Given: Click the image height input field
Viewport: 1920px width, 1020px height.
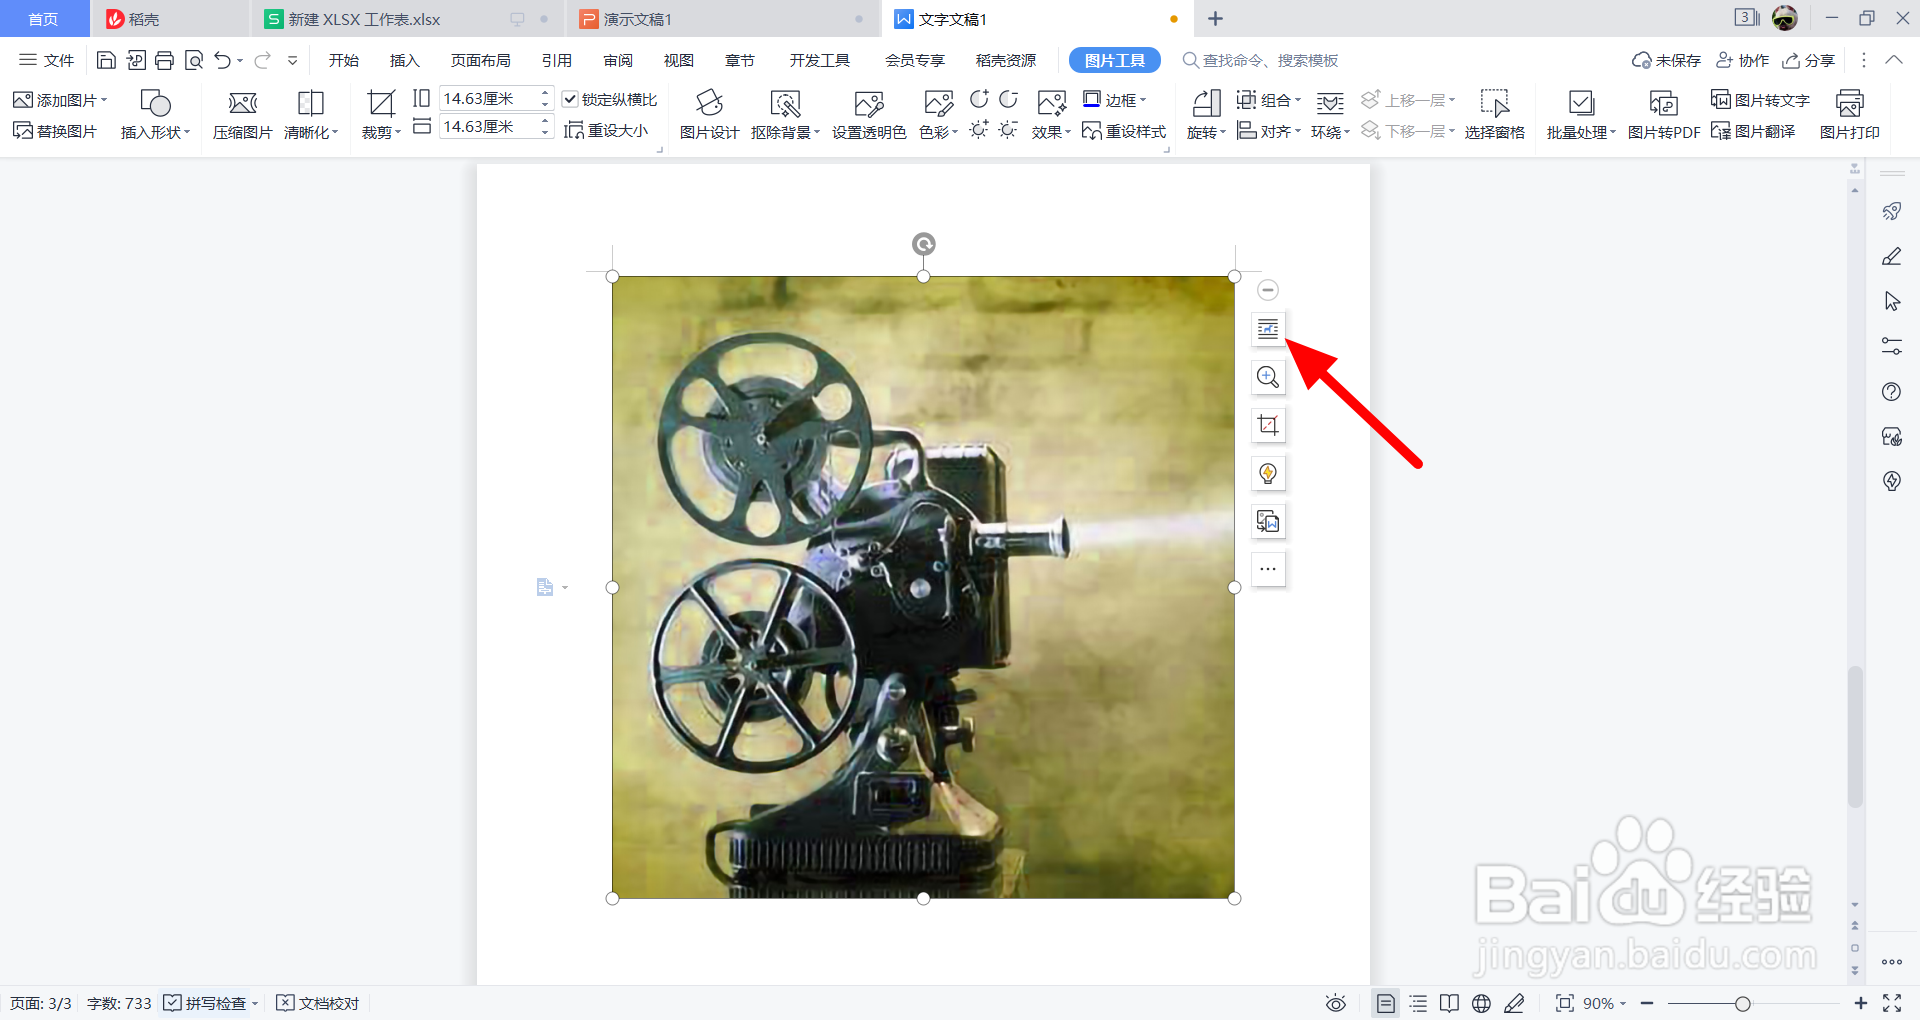Looking at the screenshot, I should click(x=489, y=99).
